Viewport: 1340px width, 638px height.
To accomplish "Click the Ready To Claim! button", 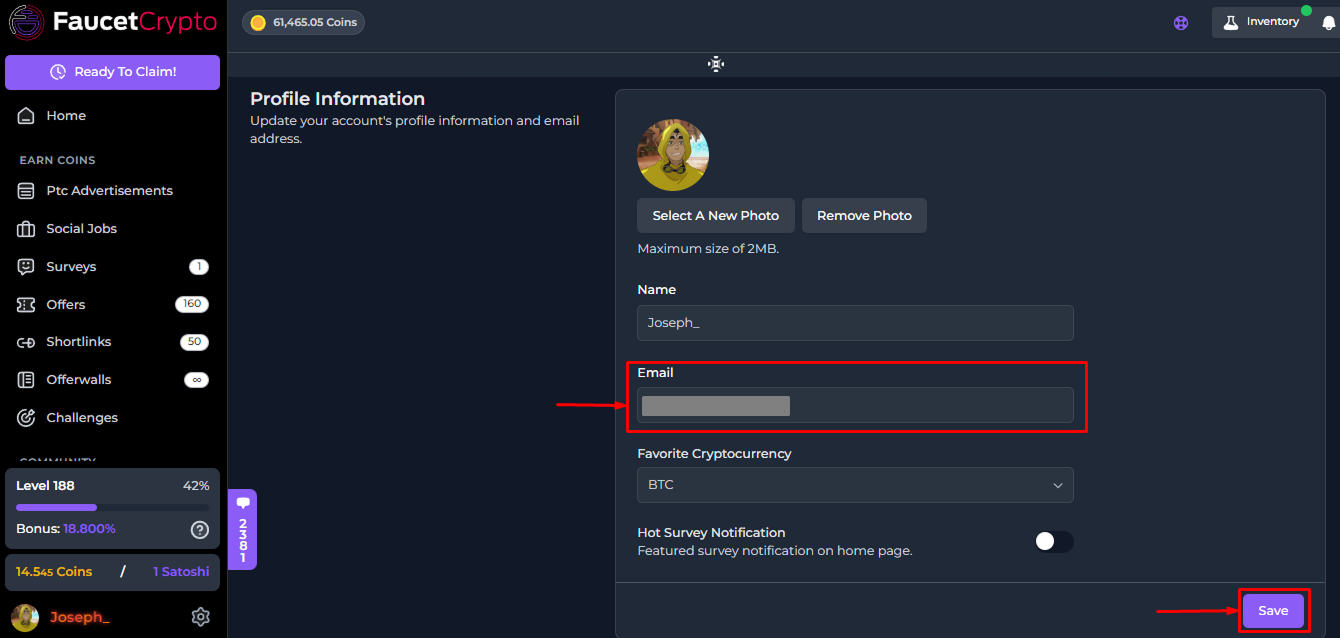I will (x=112, y=72).
